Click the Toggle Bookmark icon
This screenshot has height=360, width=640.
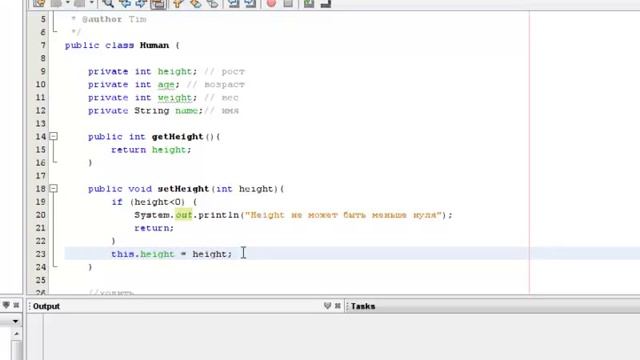(212, 4)
